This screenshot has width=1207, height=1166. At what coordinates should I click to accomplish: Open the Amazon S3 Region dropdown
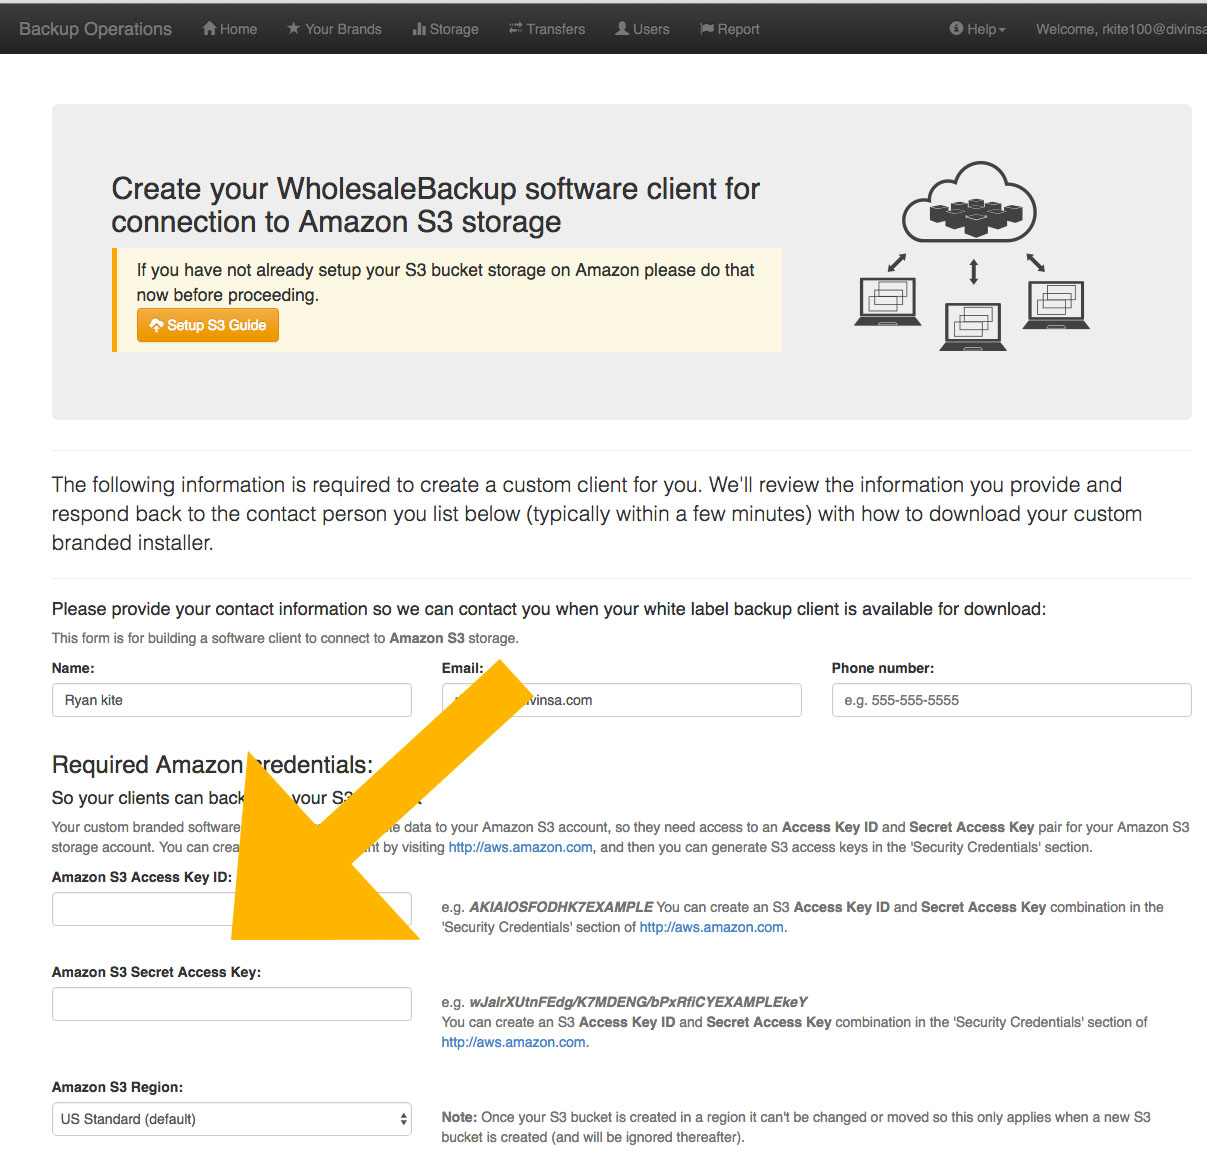(232, 1119)
